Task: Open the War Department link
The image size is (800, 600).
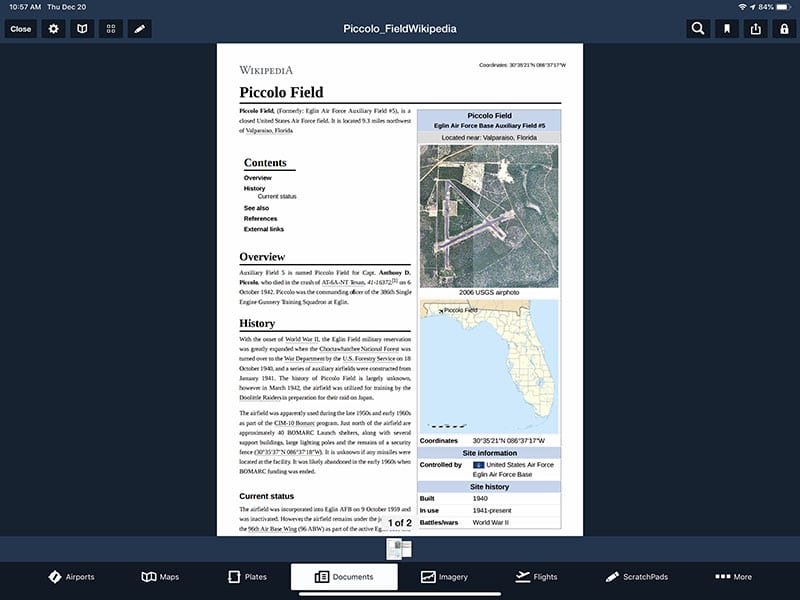Action: (304, 359)
